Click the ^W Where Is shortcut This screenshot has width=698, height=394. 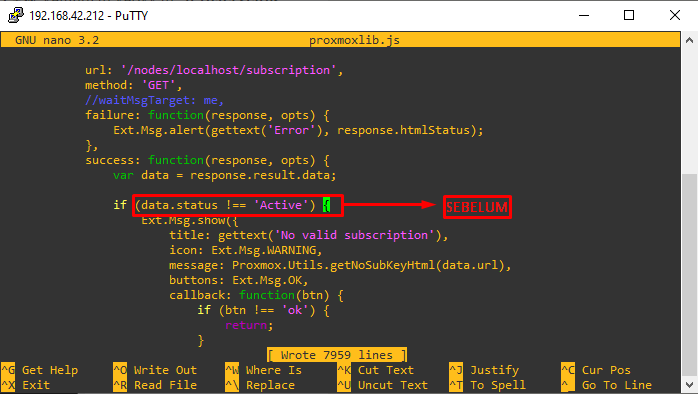[264, 370]
